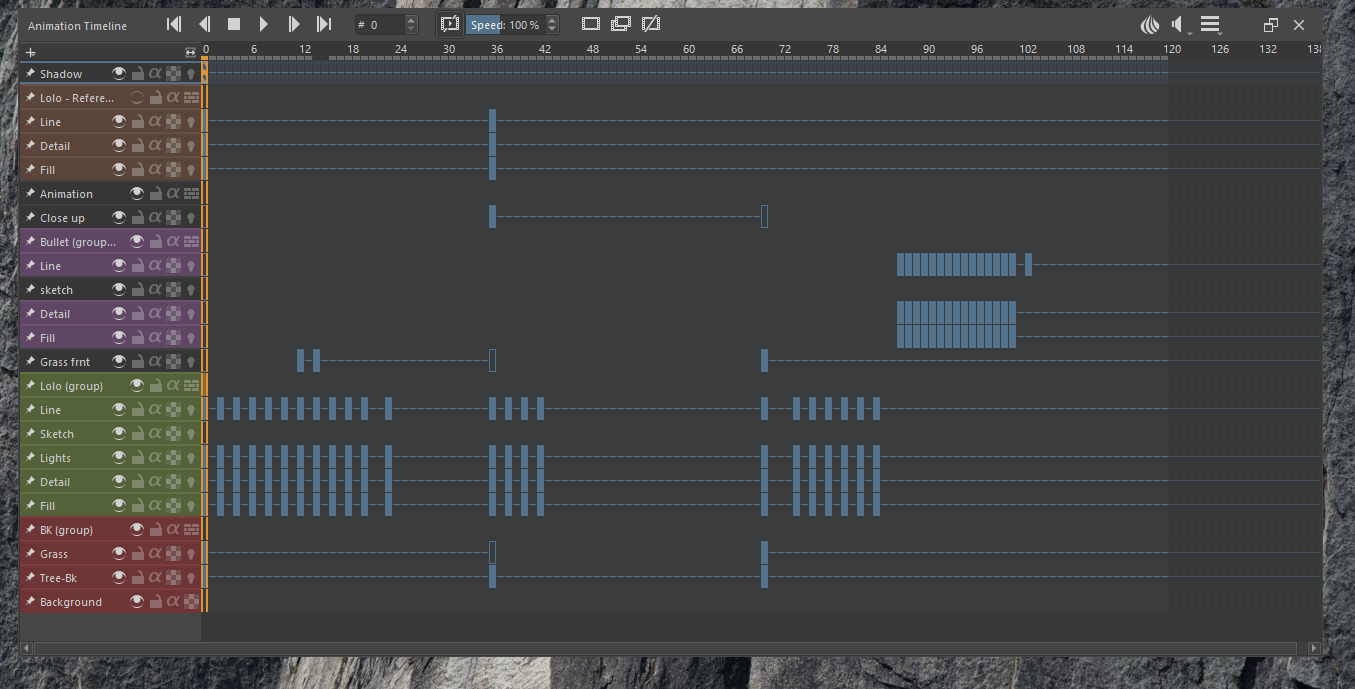Jump to the first frame

click(x=174, y=24)
